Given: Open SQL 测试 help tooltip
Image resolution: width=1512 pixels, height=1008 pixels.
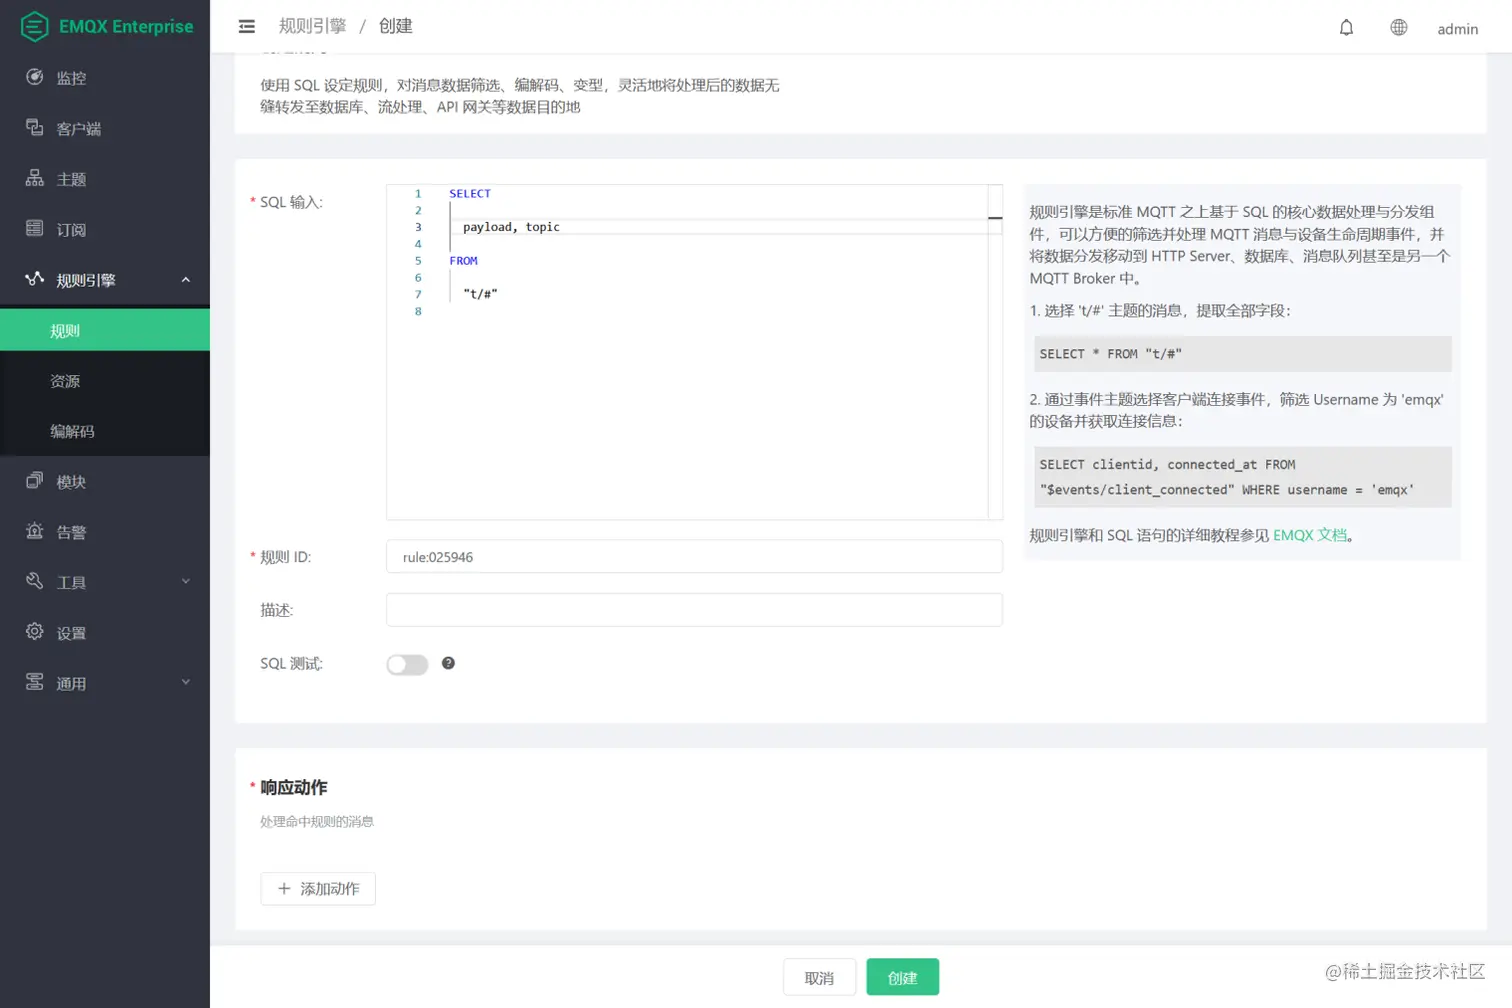Looking at the screenshot, I should pos(448,663).
